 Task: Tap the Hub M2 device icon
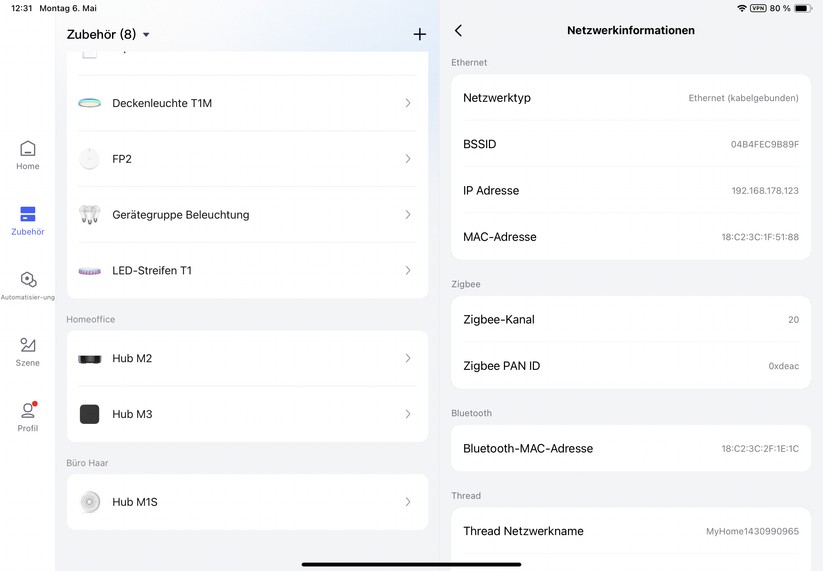[x=90, y=359]
